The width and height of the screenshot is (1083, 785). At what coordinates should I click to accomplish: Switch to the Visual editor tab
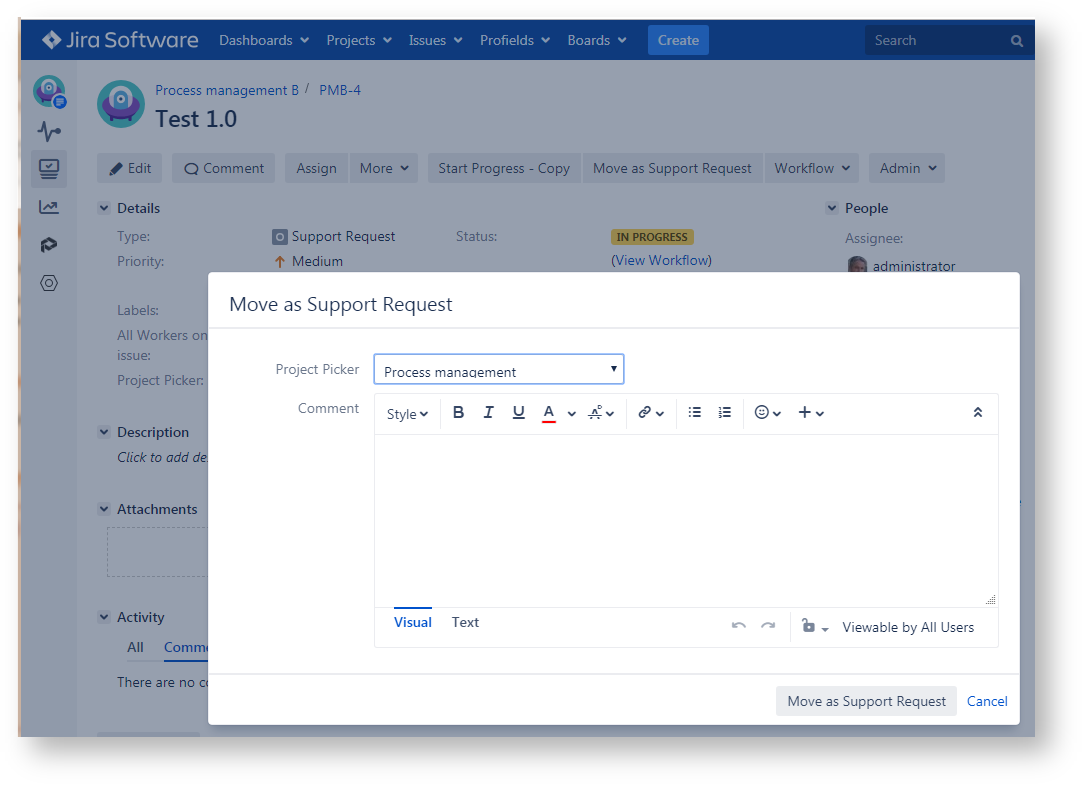412,622
